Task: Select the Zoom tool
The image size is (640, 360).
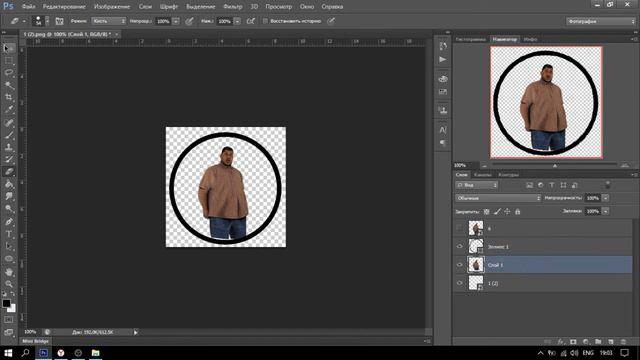Action: [9, 284]
